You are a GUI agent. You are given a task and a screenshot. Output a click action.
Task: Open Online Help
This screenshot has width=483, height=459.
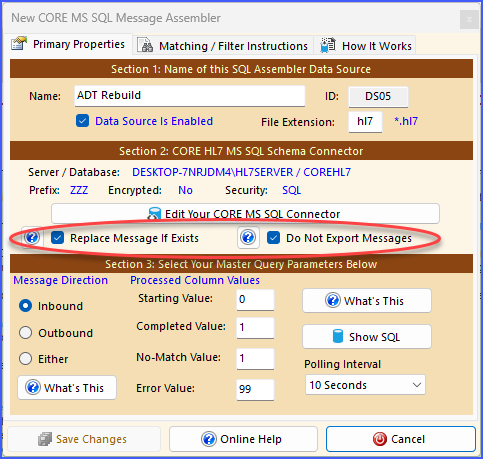click(243, 439)
